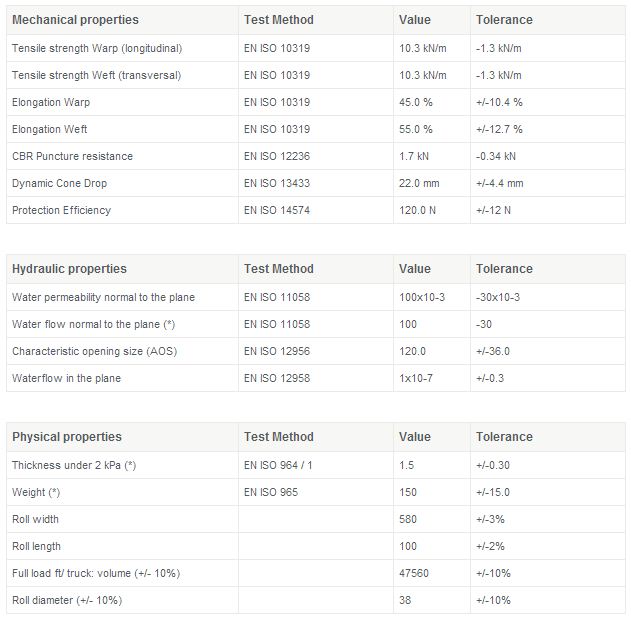This screenshot has height=619, width=631.
Task: Click the EN ISO 965 test method
Action: (271, 492)
